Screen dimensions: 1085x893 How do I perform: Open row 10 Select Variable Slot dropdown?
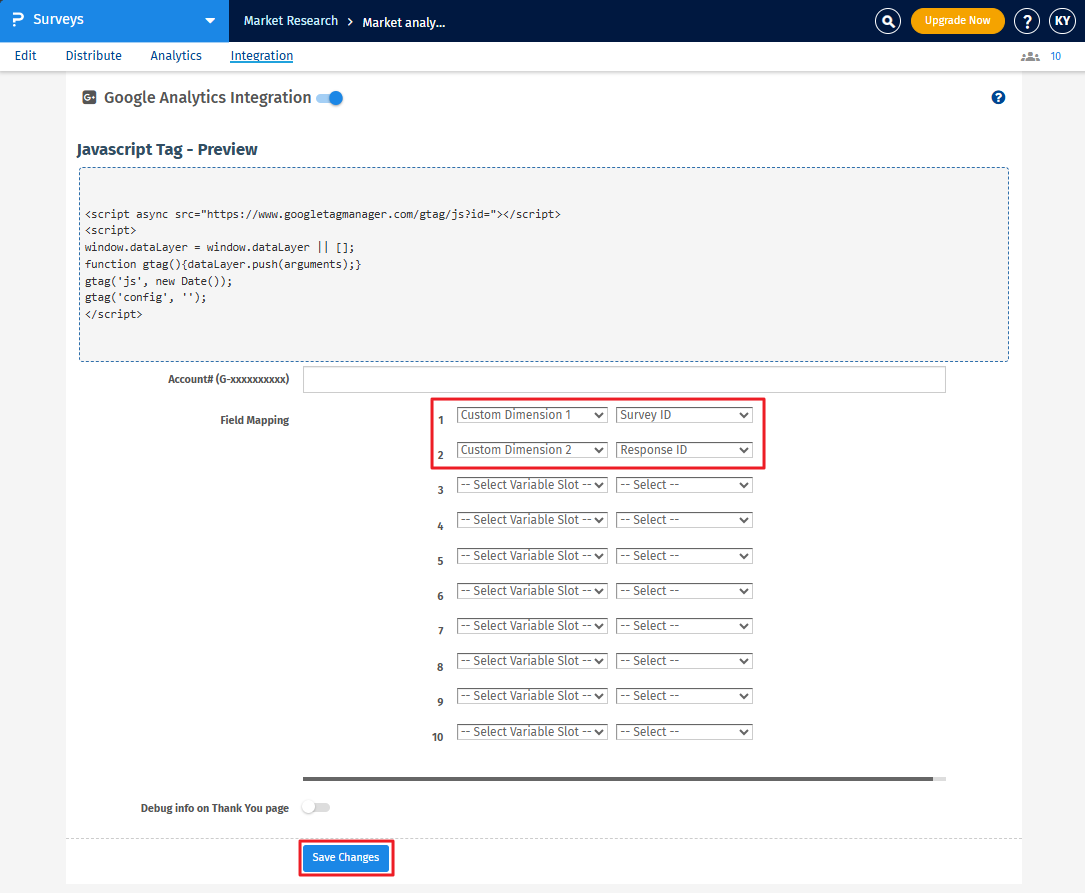coord(532,732)
